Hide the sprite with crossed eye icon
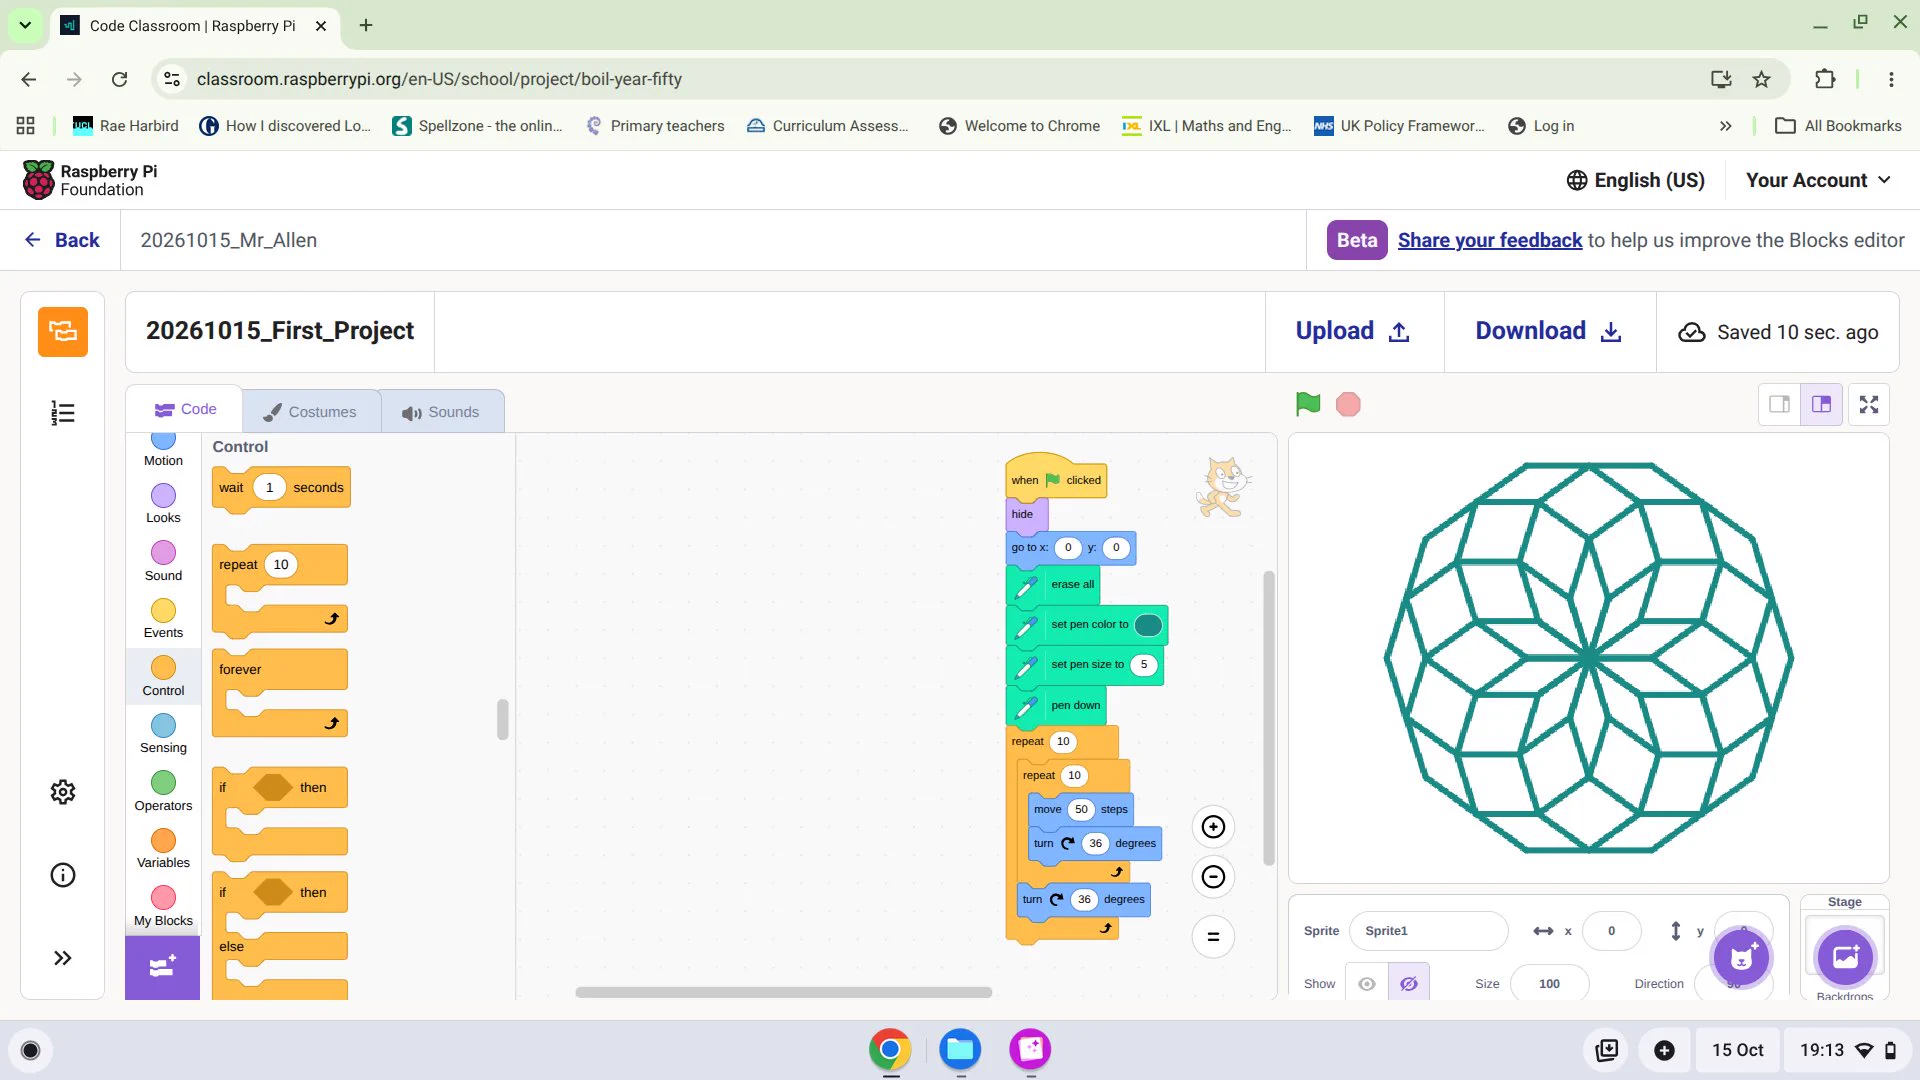This screenshot has height=1080, width=1920. click(1409, 984)
